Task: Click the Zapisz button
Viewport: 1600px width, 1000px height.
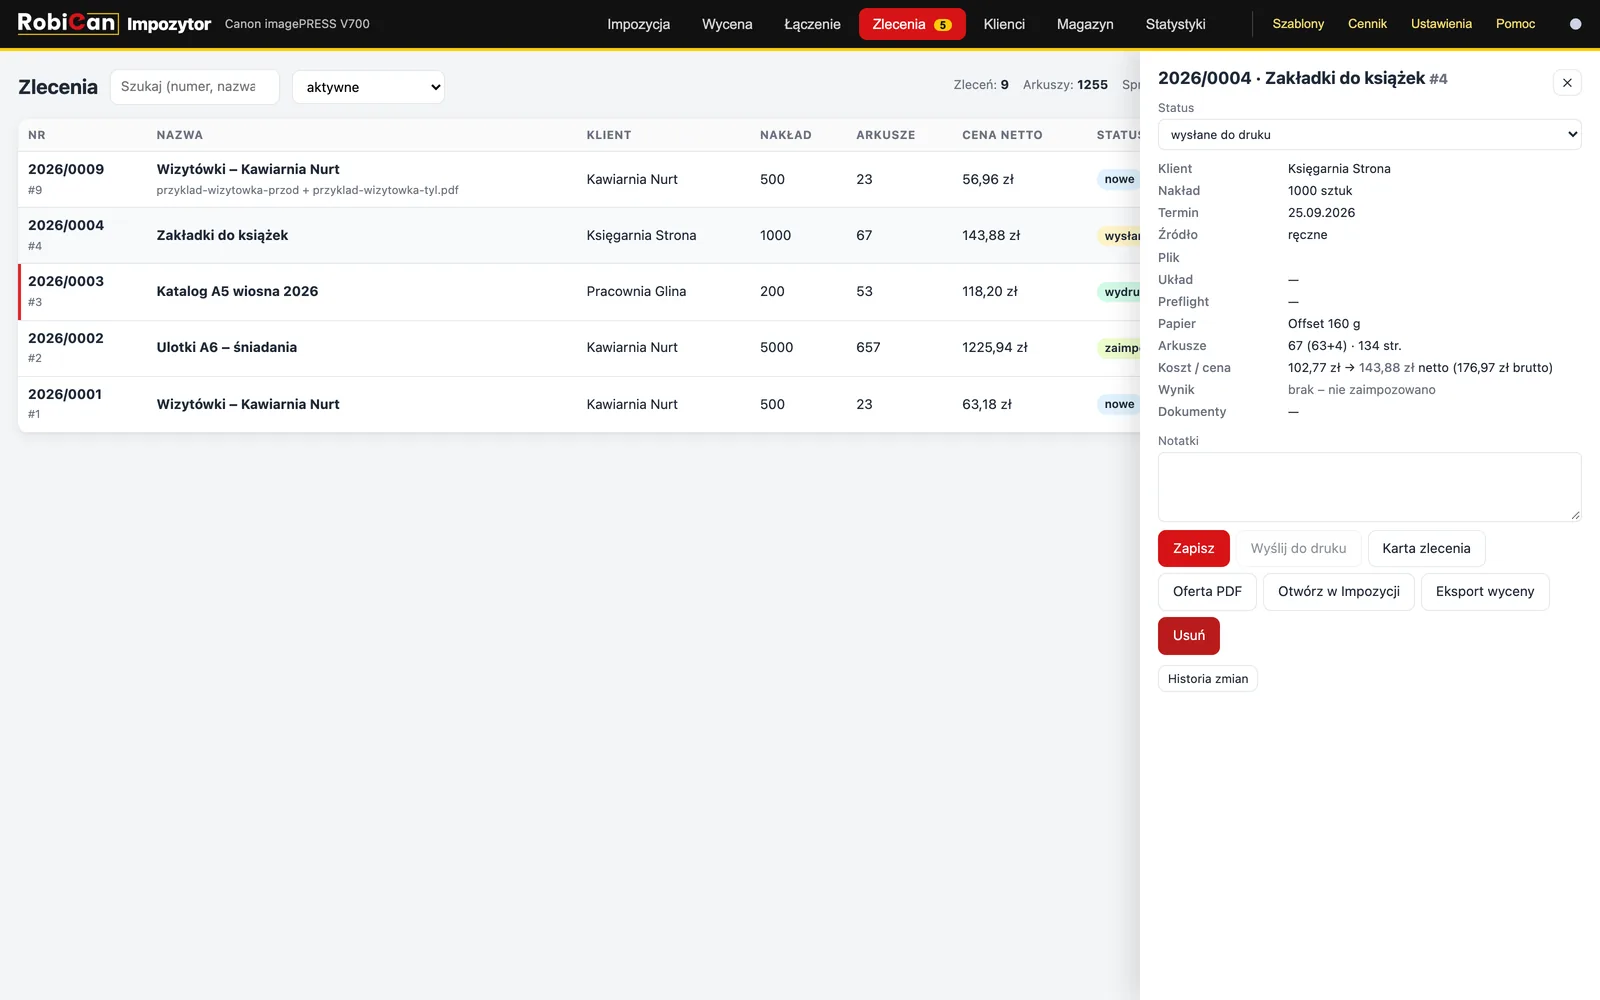Action: tap(1193, 549)
